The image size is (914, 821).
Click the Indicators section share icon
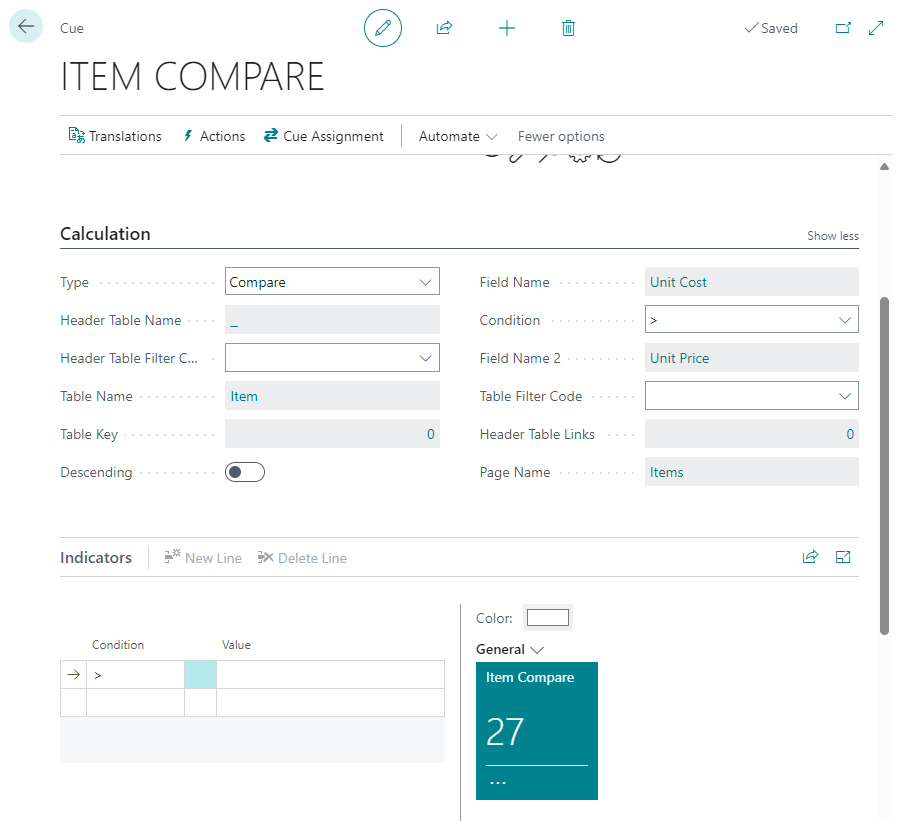tap(810, 557)
